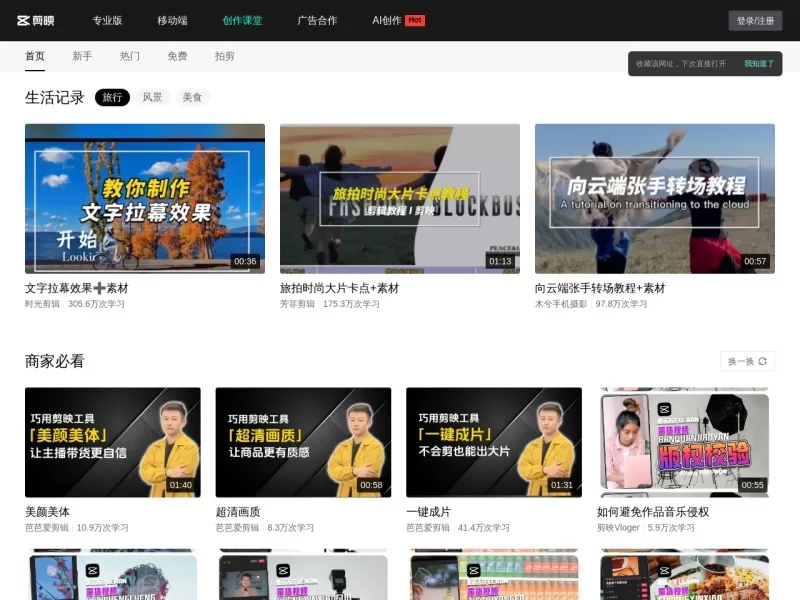Open the AI创作 menu item
Viewport: 800px width, 600px height.
tap(385, 19)
